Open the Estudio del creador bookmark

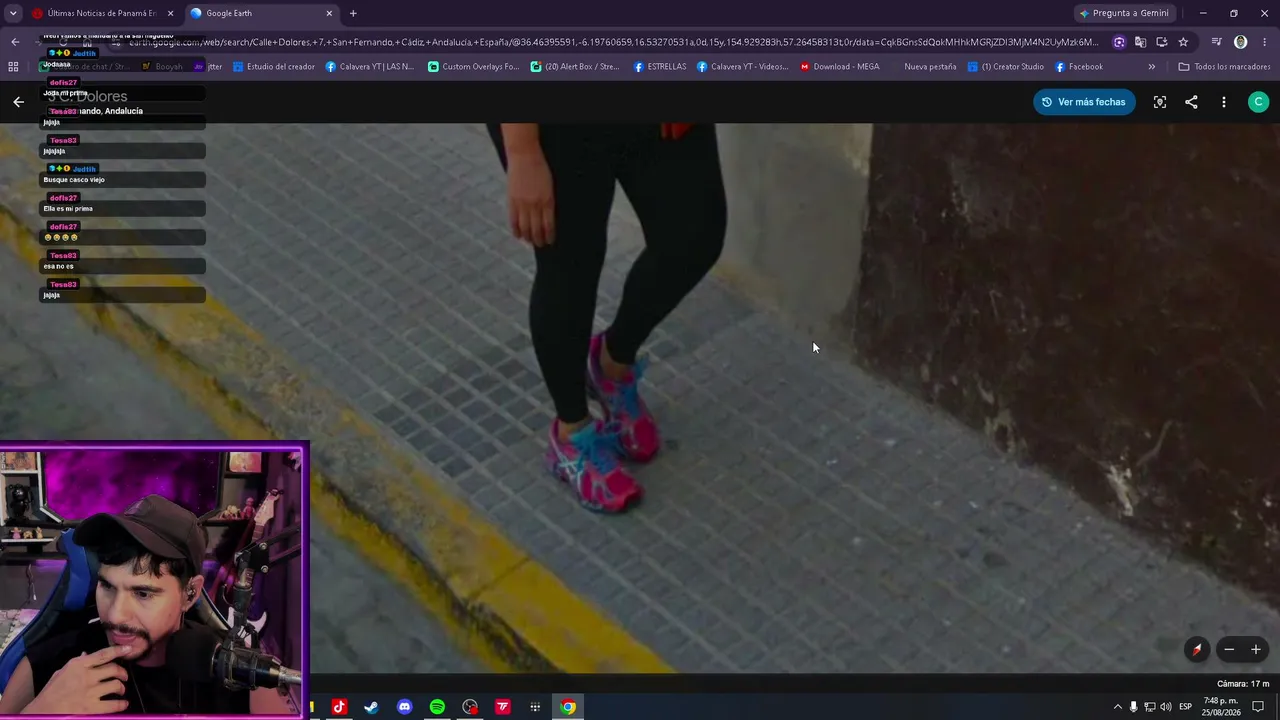coord(274,67)
